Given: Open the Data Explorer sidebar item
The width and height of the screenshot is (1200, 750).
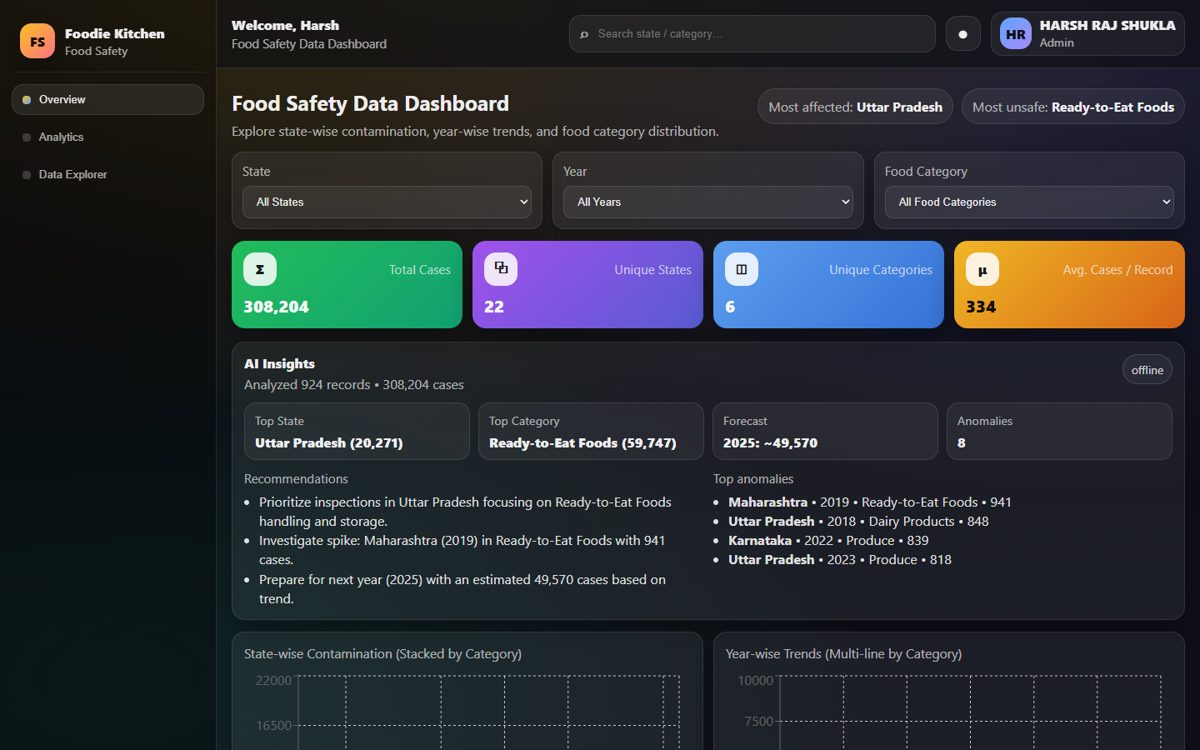Looking at the screenshot, I should (108, 175).
